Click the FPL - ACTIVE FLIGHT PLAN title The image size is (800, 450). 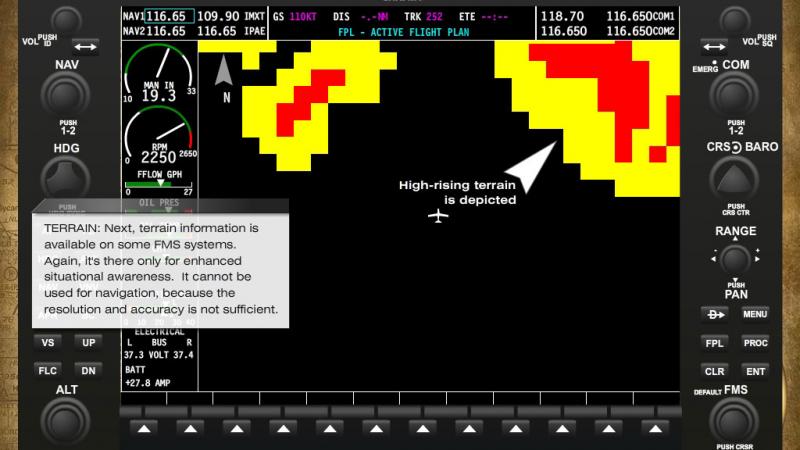tap(403, 32)
